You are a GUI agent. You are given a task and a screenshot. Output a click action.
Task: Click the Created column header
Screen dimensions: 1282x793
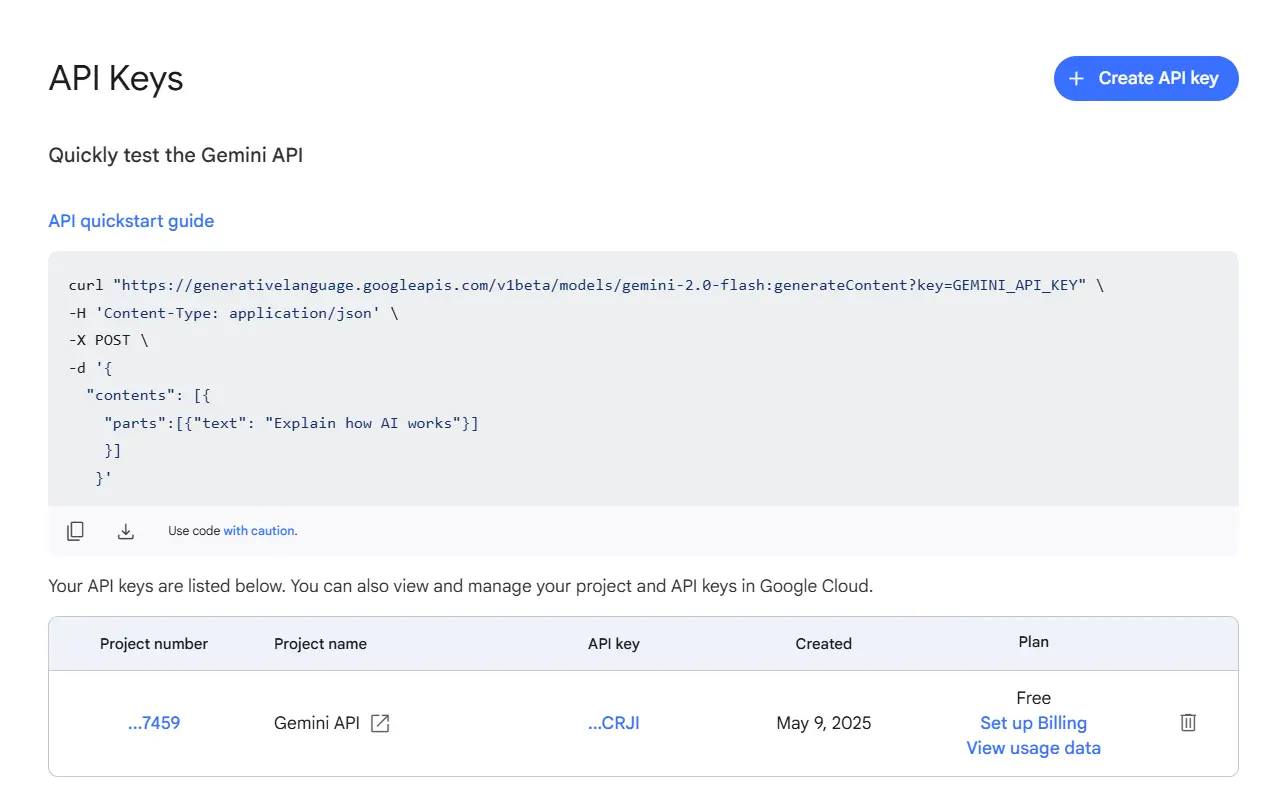tap(824, 644)
